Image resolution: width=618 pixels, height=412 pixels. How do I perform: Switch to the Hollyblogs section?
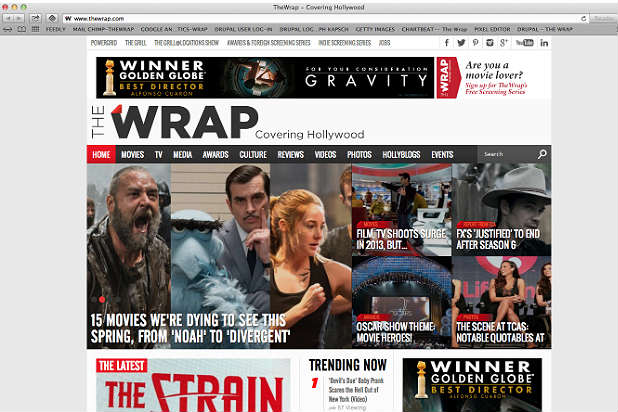pos(401,155)
